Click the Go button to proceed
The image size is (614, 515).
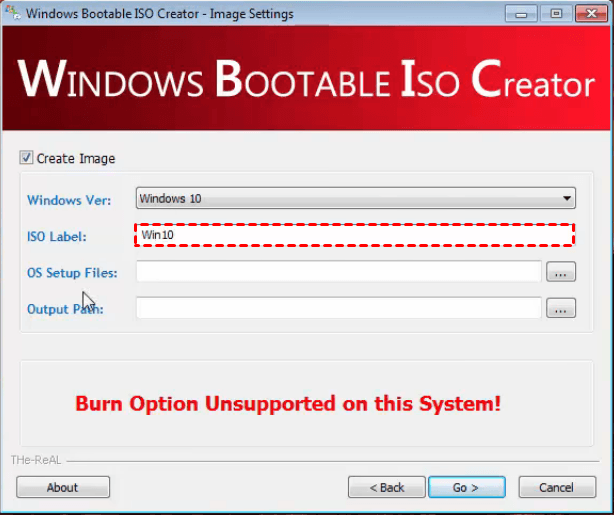(x=467, y=487)
